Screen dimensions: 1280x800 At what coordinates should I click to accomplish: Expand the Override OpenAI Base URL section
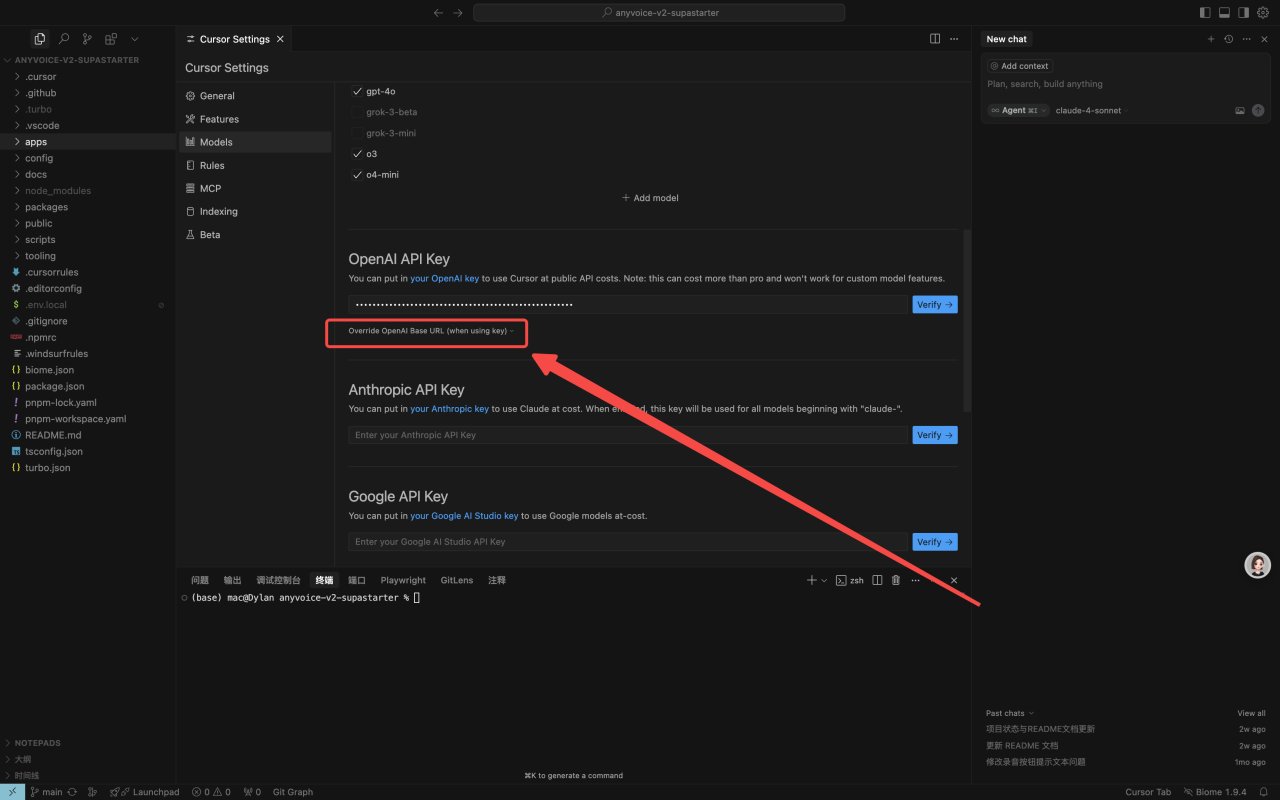coord(430,331)
